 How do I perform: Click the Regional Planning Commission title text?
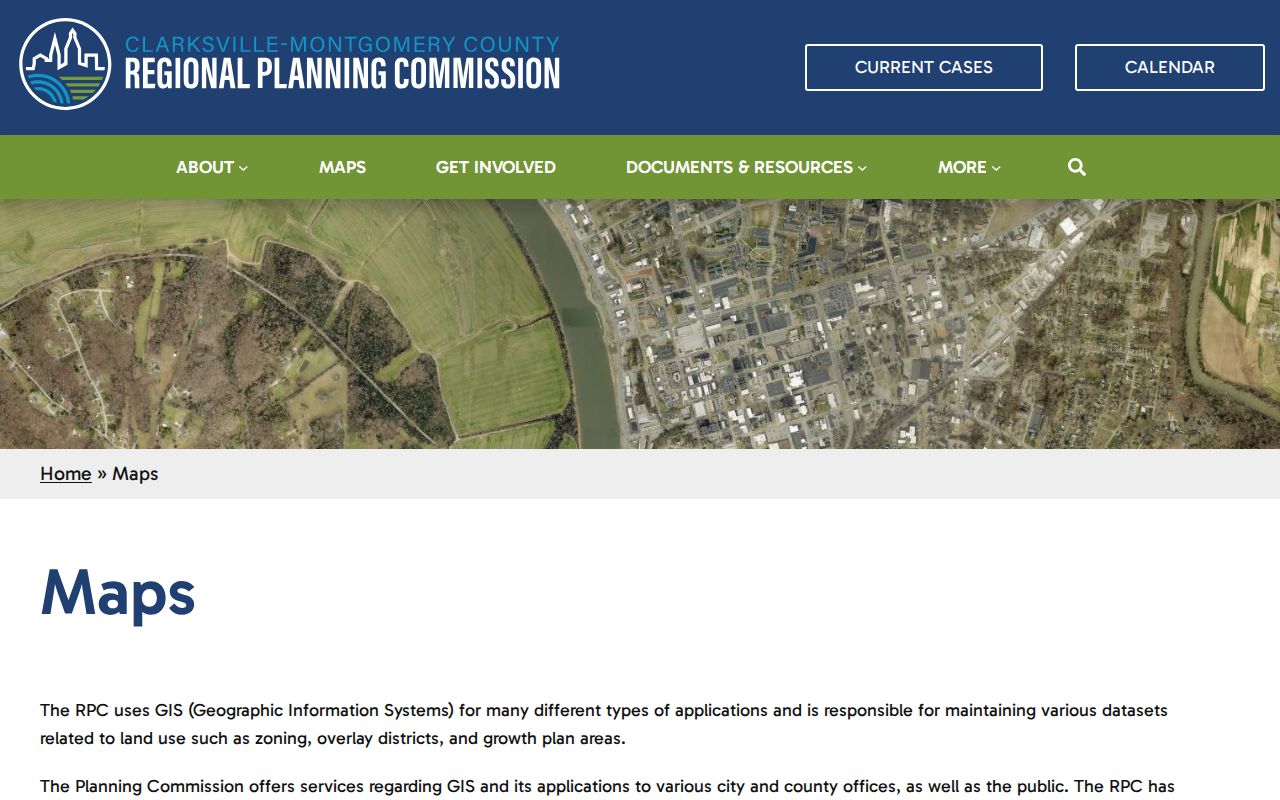point(342,74)
